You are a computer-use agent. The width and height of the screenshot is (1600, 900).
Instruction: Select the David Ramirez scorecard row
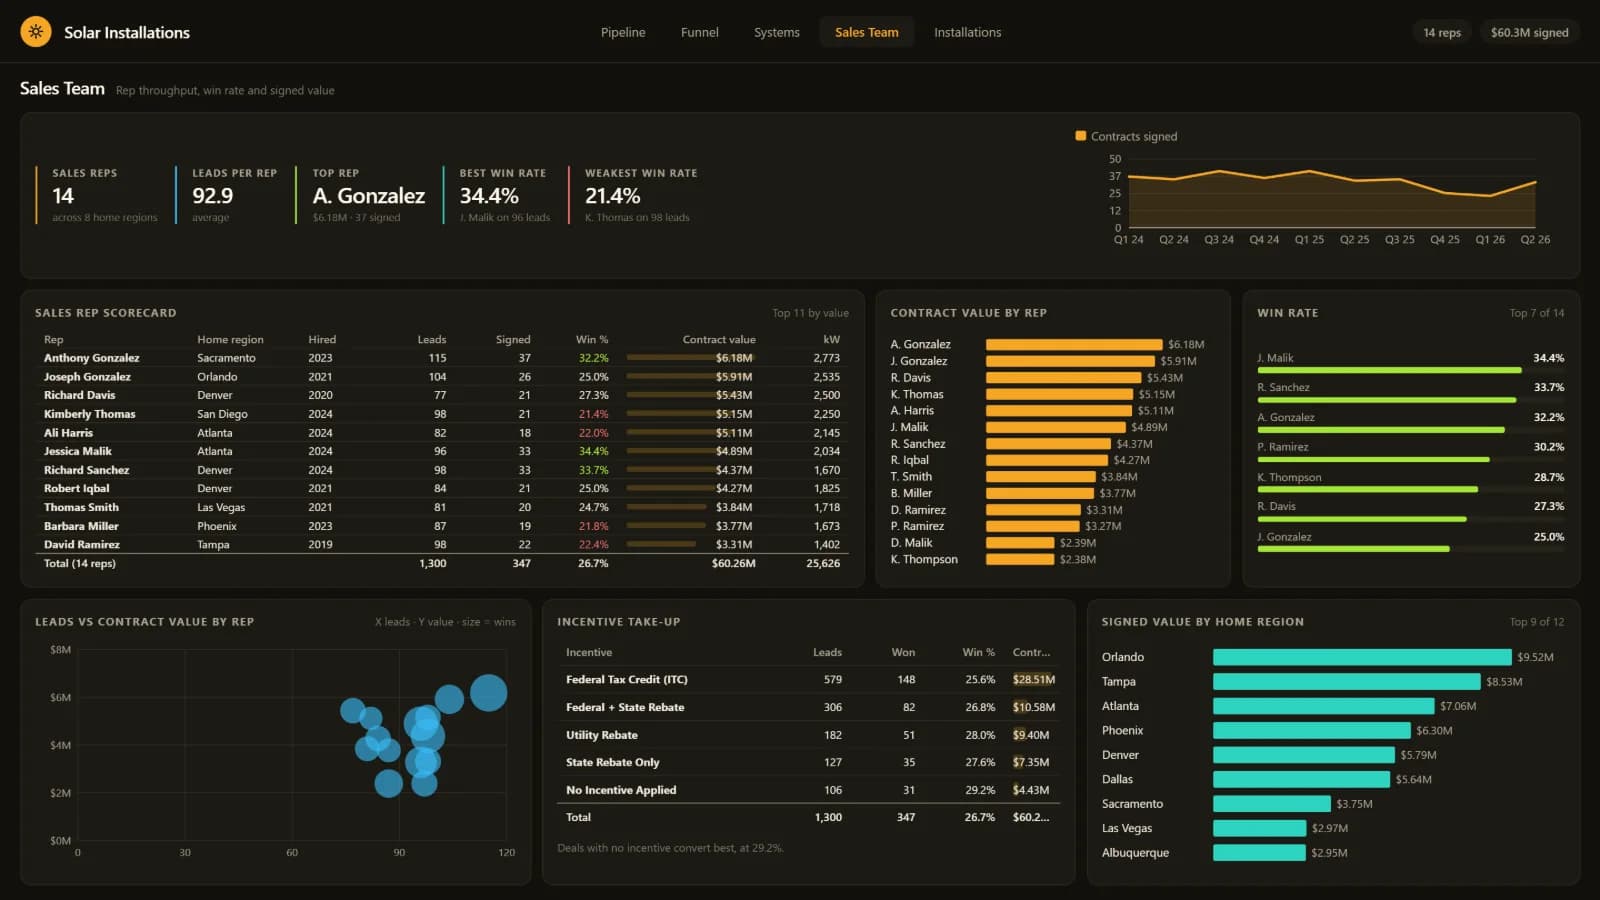pos(442,545)
